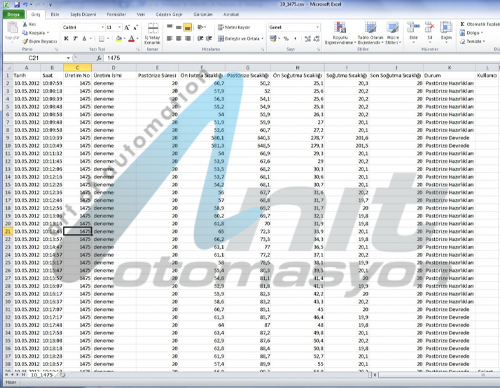
Task: Toggle bold formatting K button
Action: point(66,39)
